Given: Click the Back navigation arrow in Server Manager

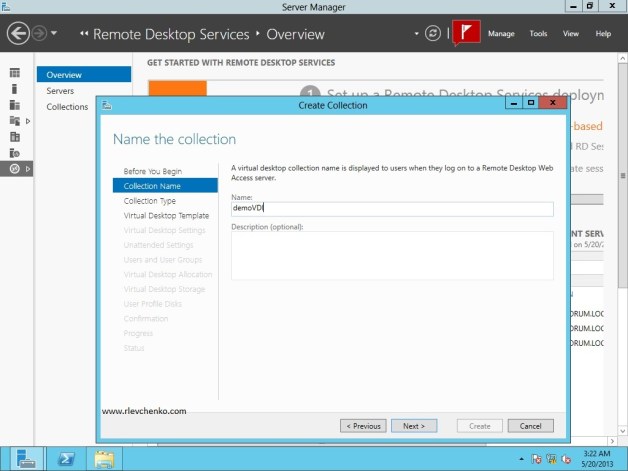Looking at the screenshot, I should (18, 33).
